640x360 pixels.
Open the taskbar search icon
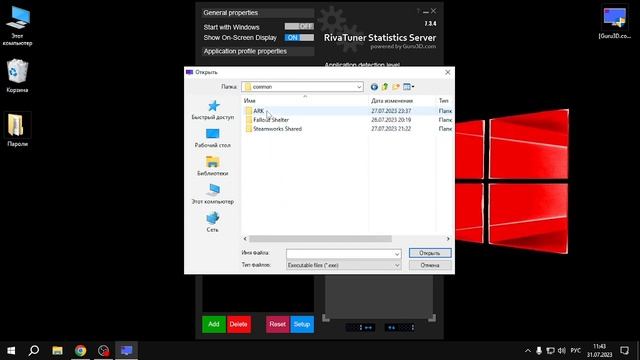pyautogui.click(x=34, y=351)
